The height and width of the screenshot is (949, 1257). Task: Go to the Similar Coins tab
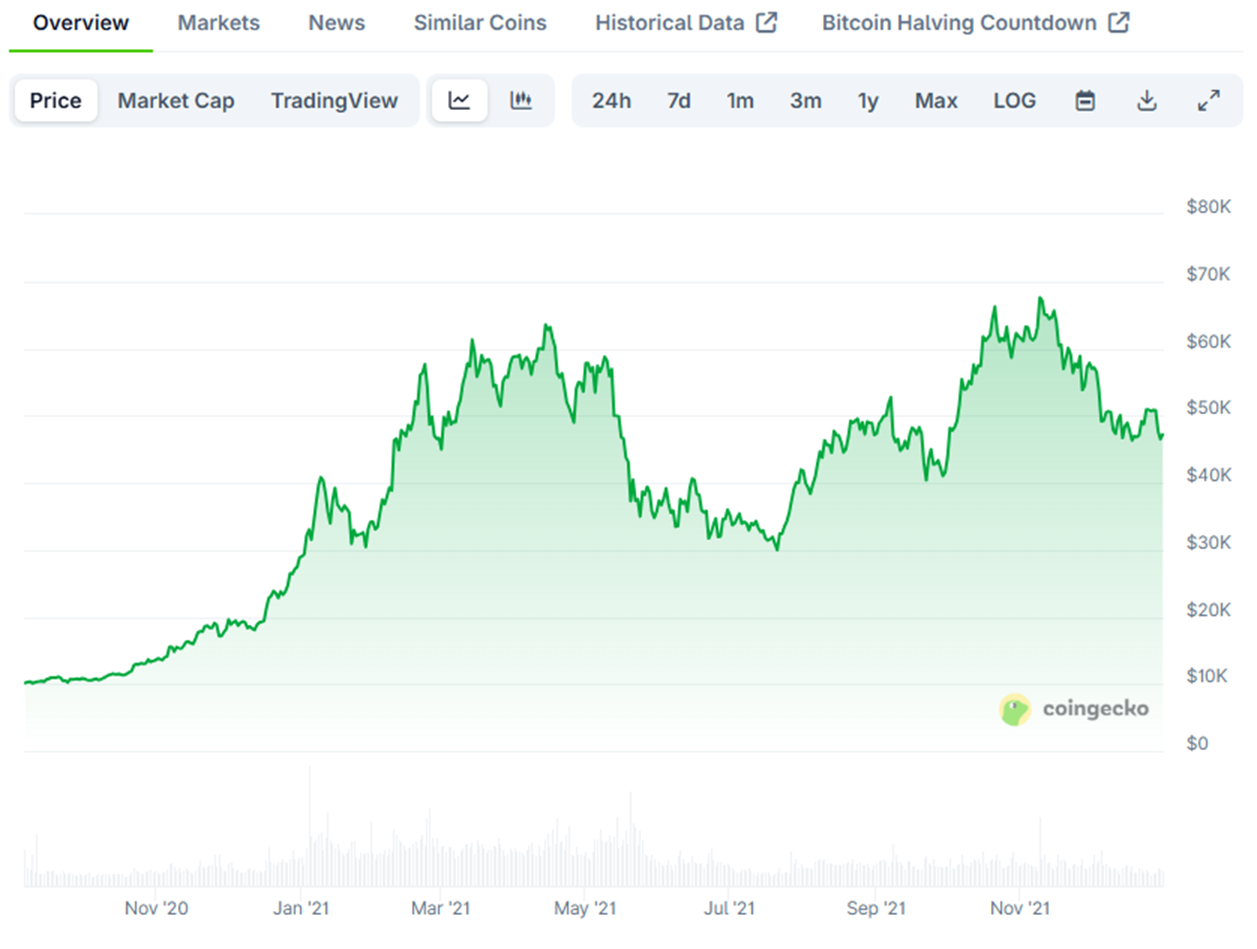click(480, 22)
